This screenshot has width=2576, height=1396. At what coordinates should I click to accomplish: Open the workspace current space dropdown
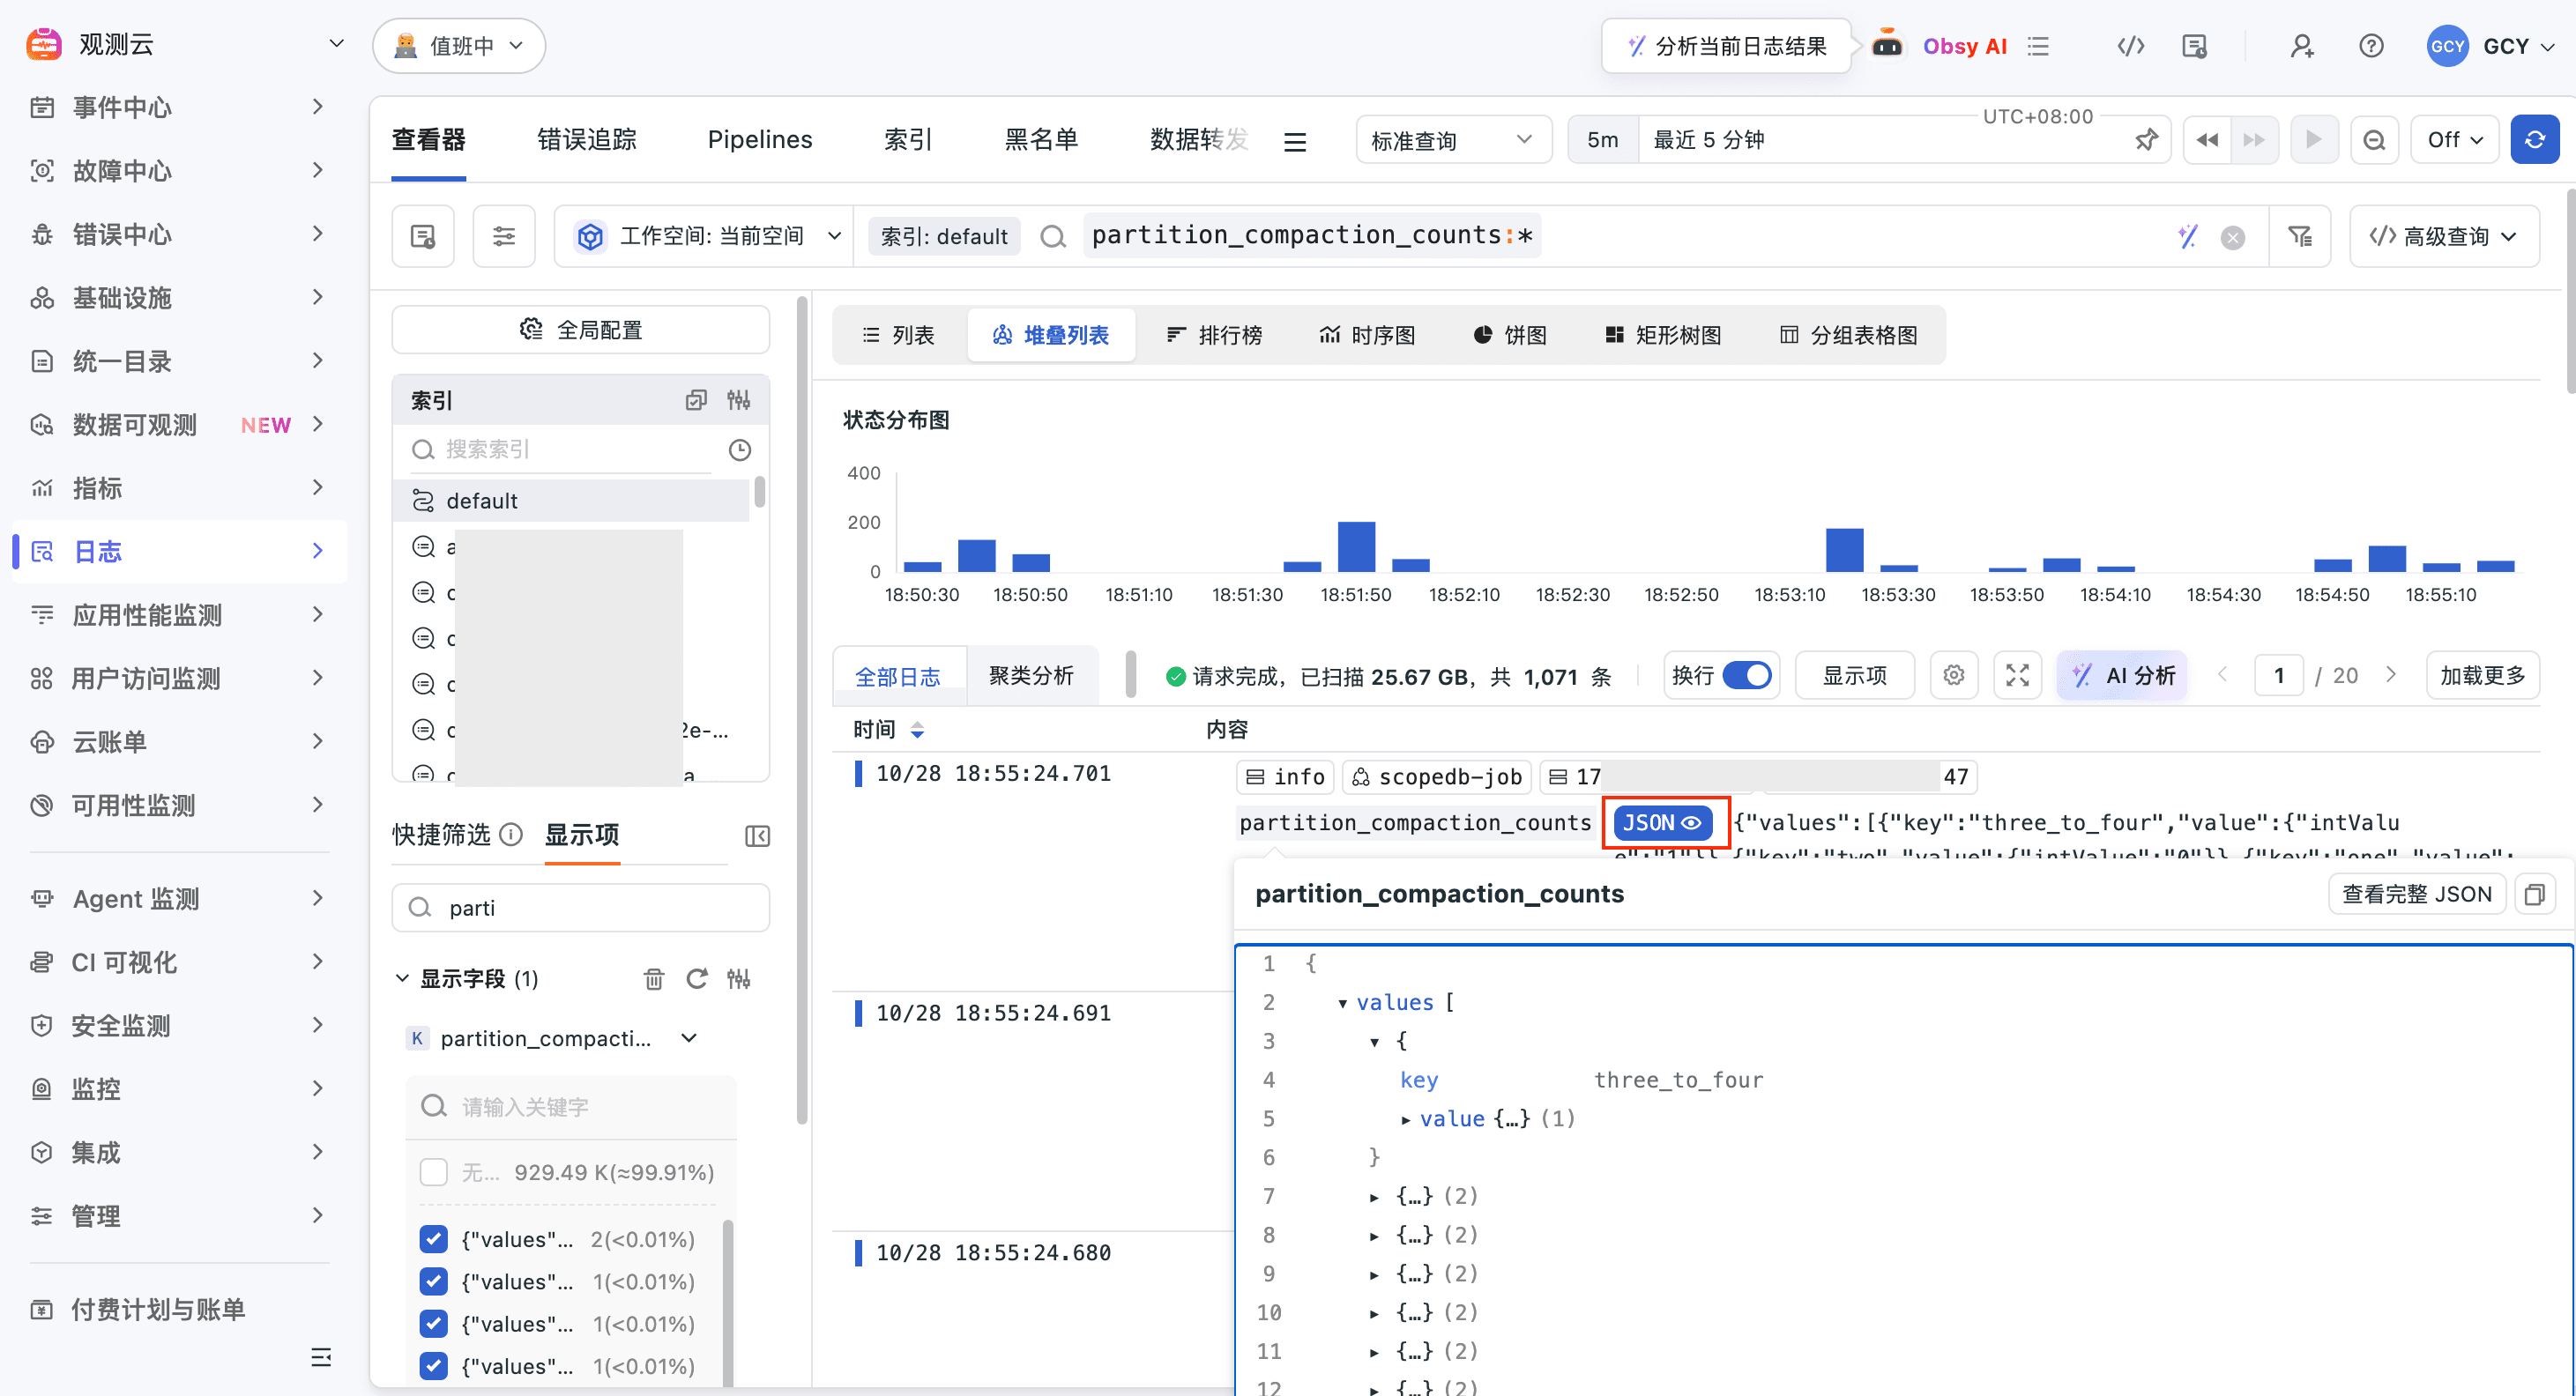click(x=706, y=236)
